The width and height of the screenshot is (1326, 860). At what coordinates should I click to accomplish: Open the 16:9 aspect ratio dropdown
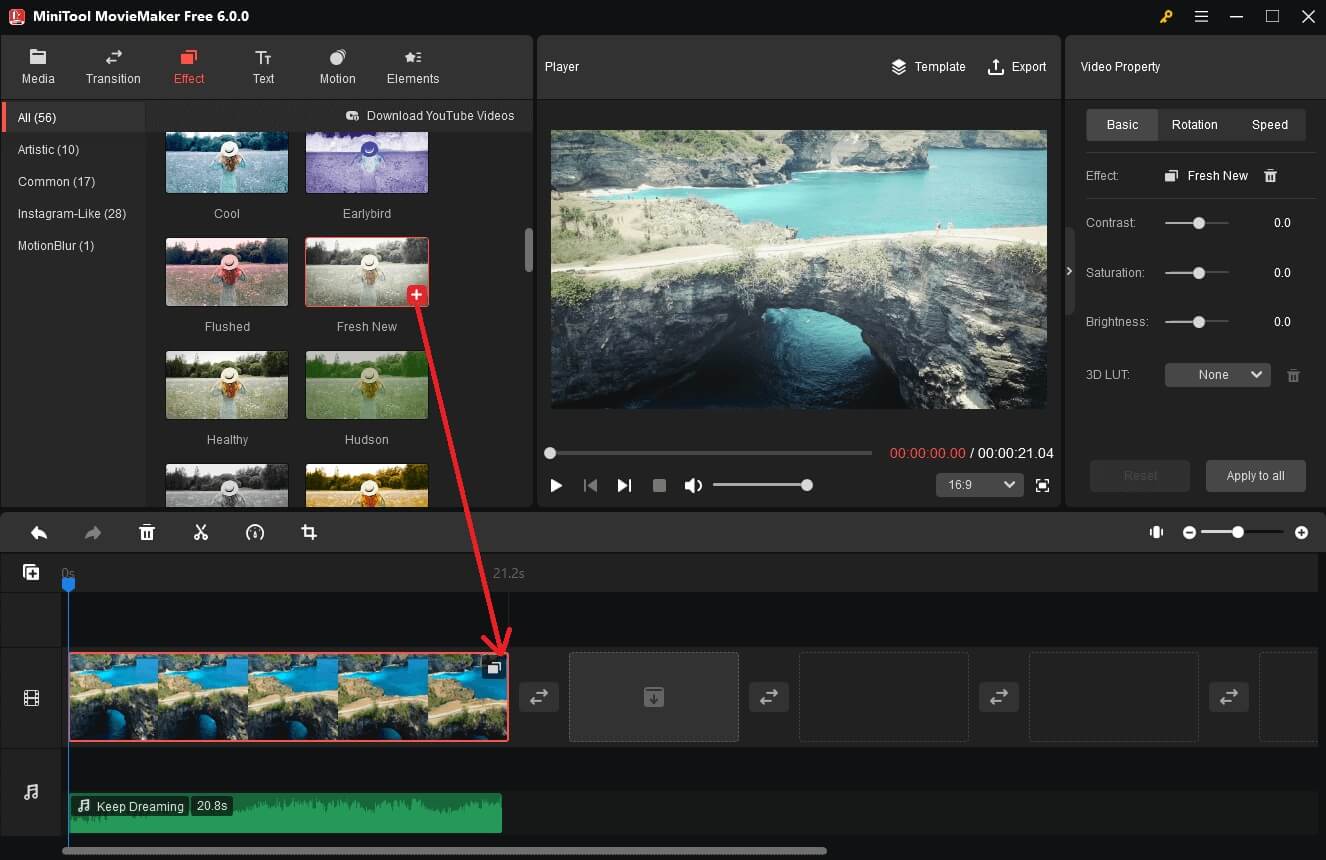pos(979,484)
